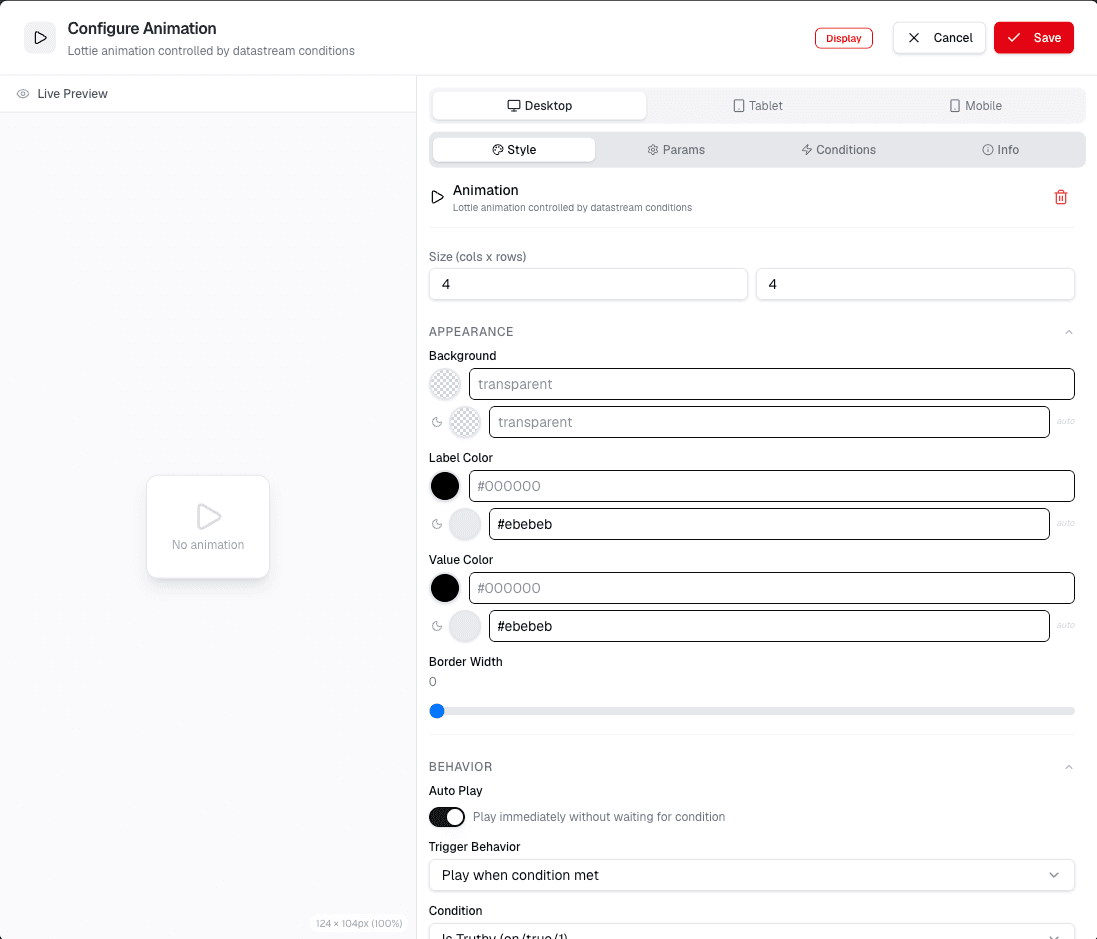
Task: Click the Border Width slider handle
Action: point(437,711)
